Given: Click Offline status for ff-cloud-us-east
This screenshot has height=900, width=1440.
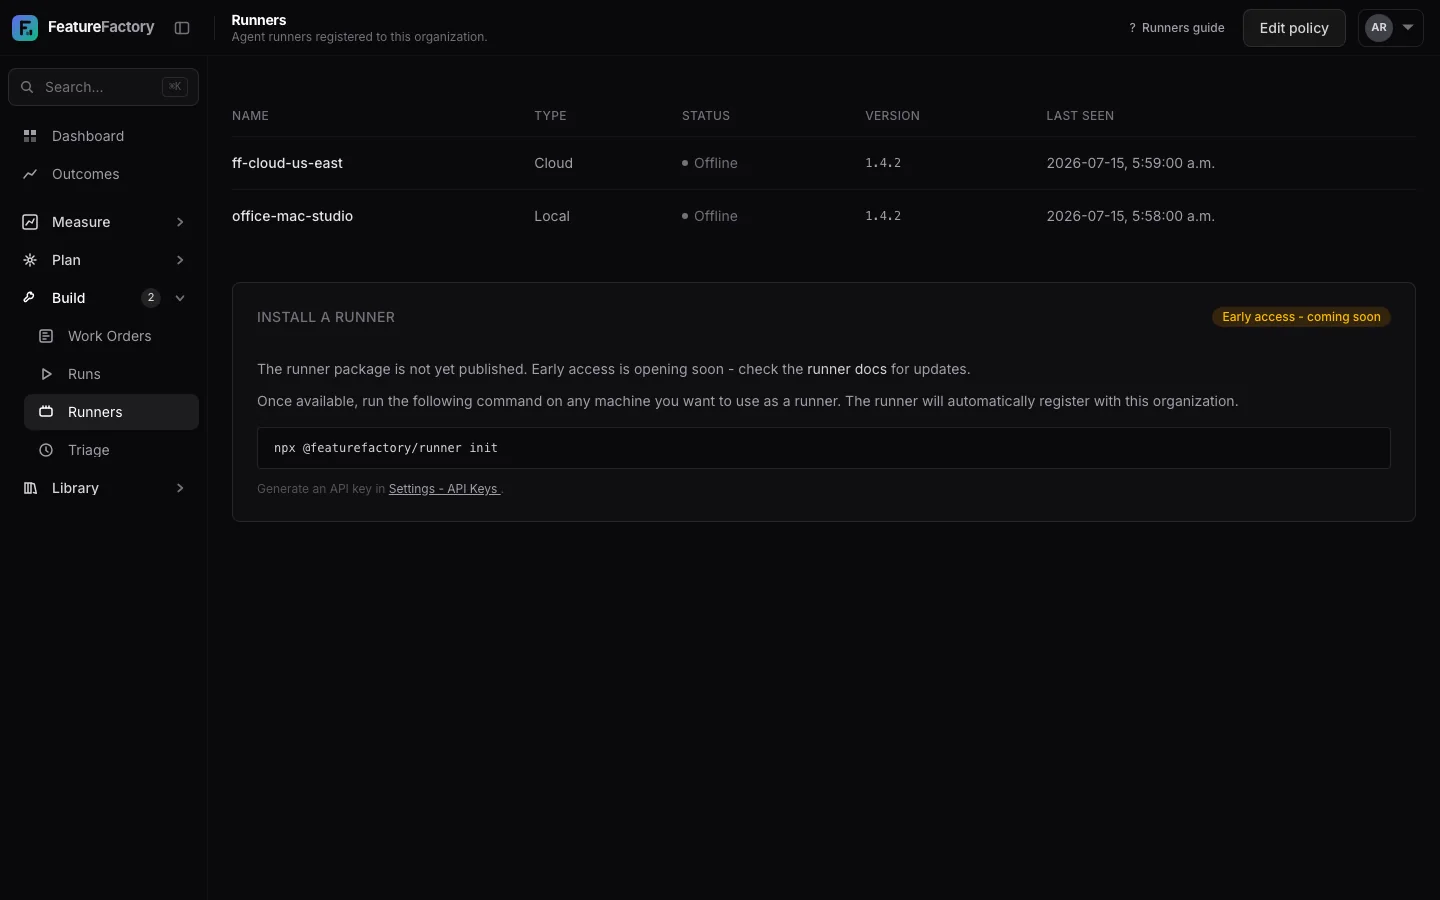Looking at the screenshot, I should click(x=710, y=163).
